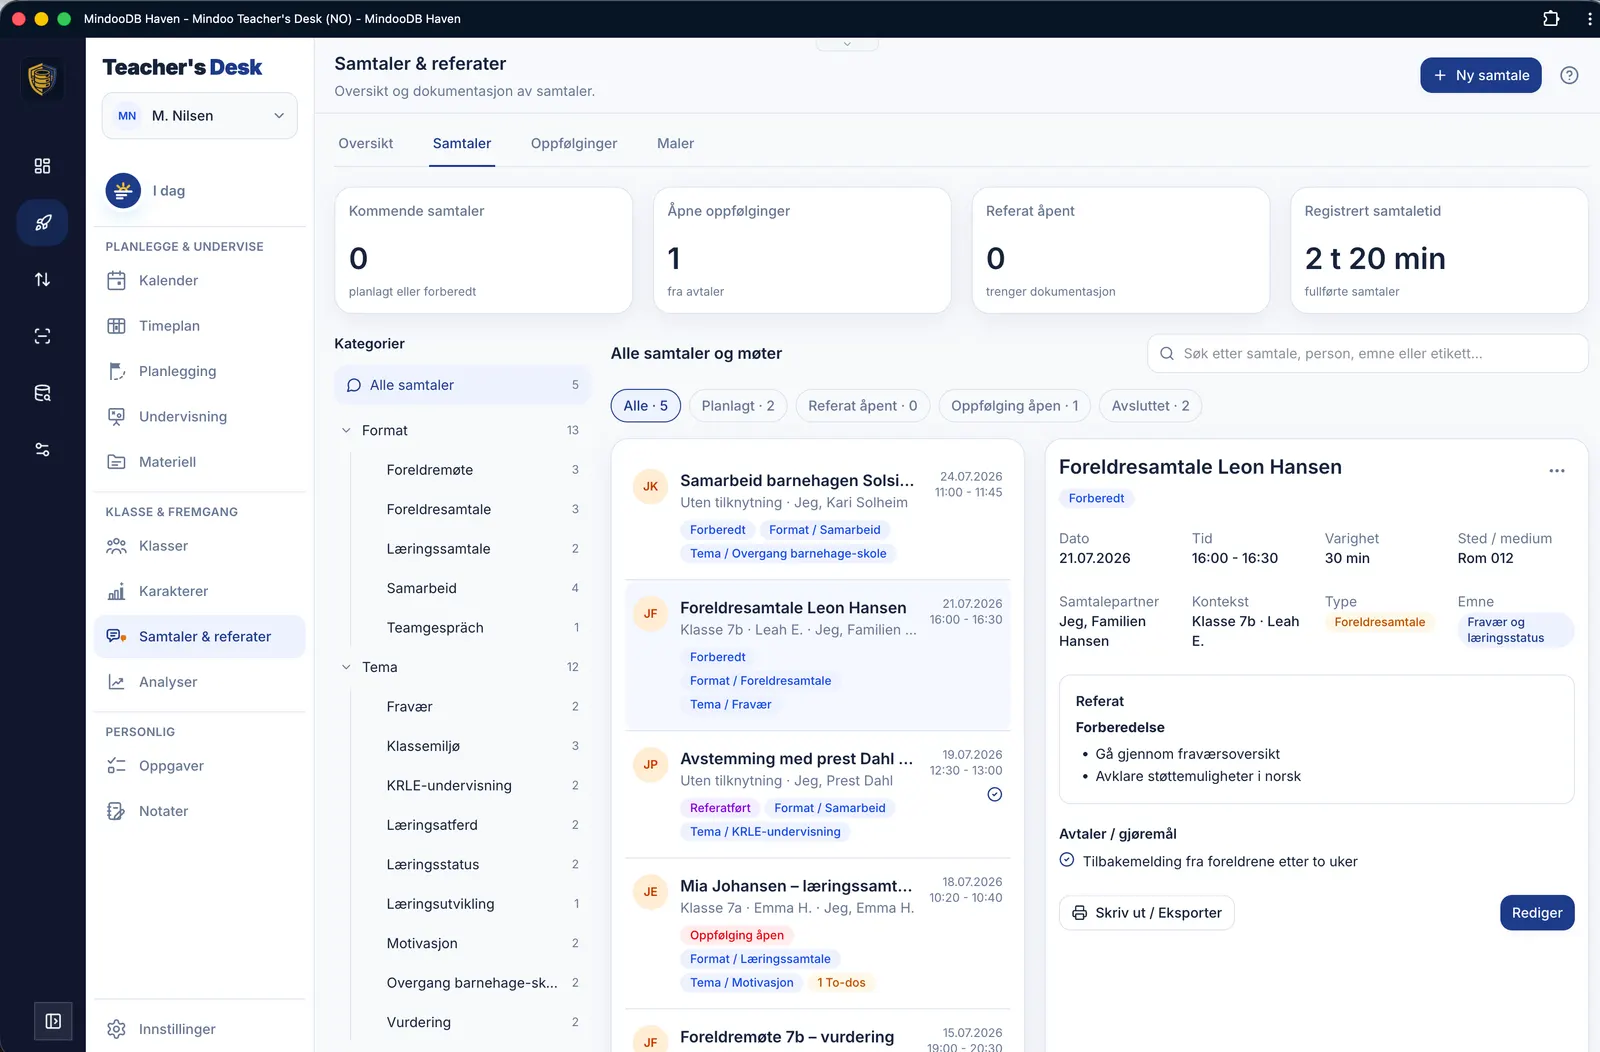1600x1052 pixels.
Task: Open Analyser in the sidebar
Action: [x=199, y=682]
